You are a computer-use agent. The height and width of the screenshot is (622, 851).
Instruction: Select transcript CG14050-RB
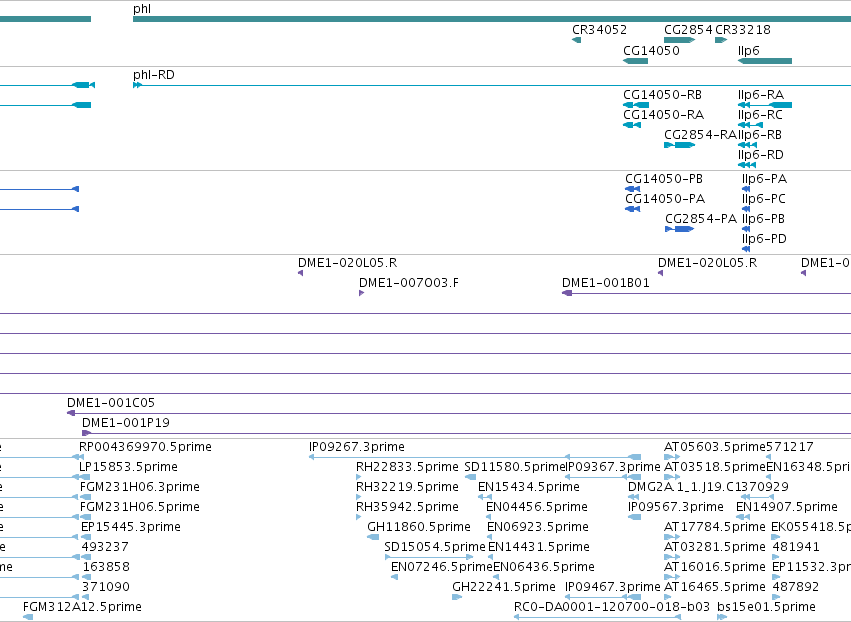click(662, 95)
